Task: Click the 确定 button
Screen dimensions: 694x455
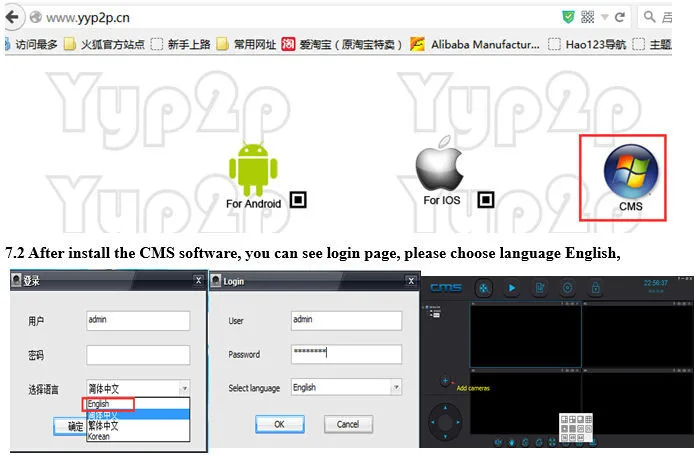Action: [x=69, y=426]
